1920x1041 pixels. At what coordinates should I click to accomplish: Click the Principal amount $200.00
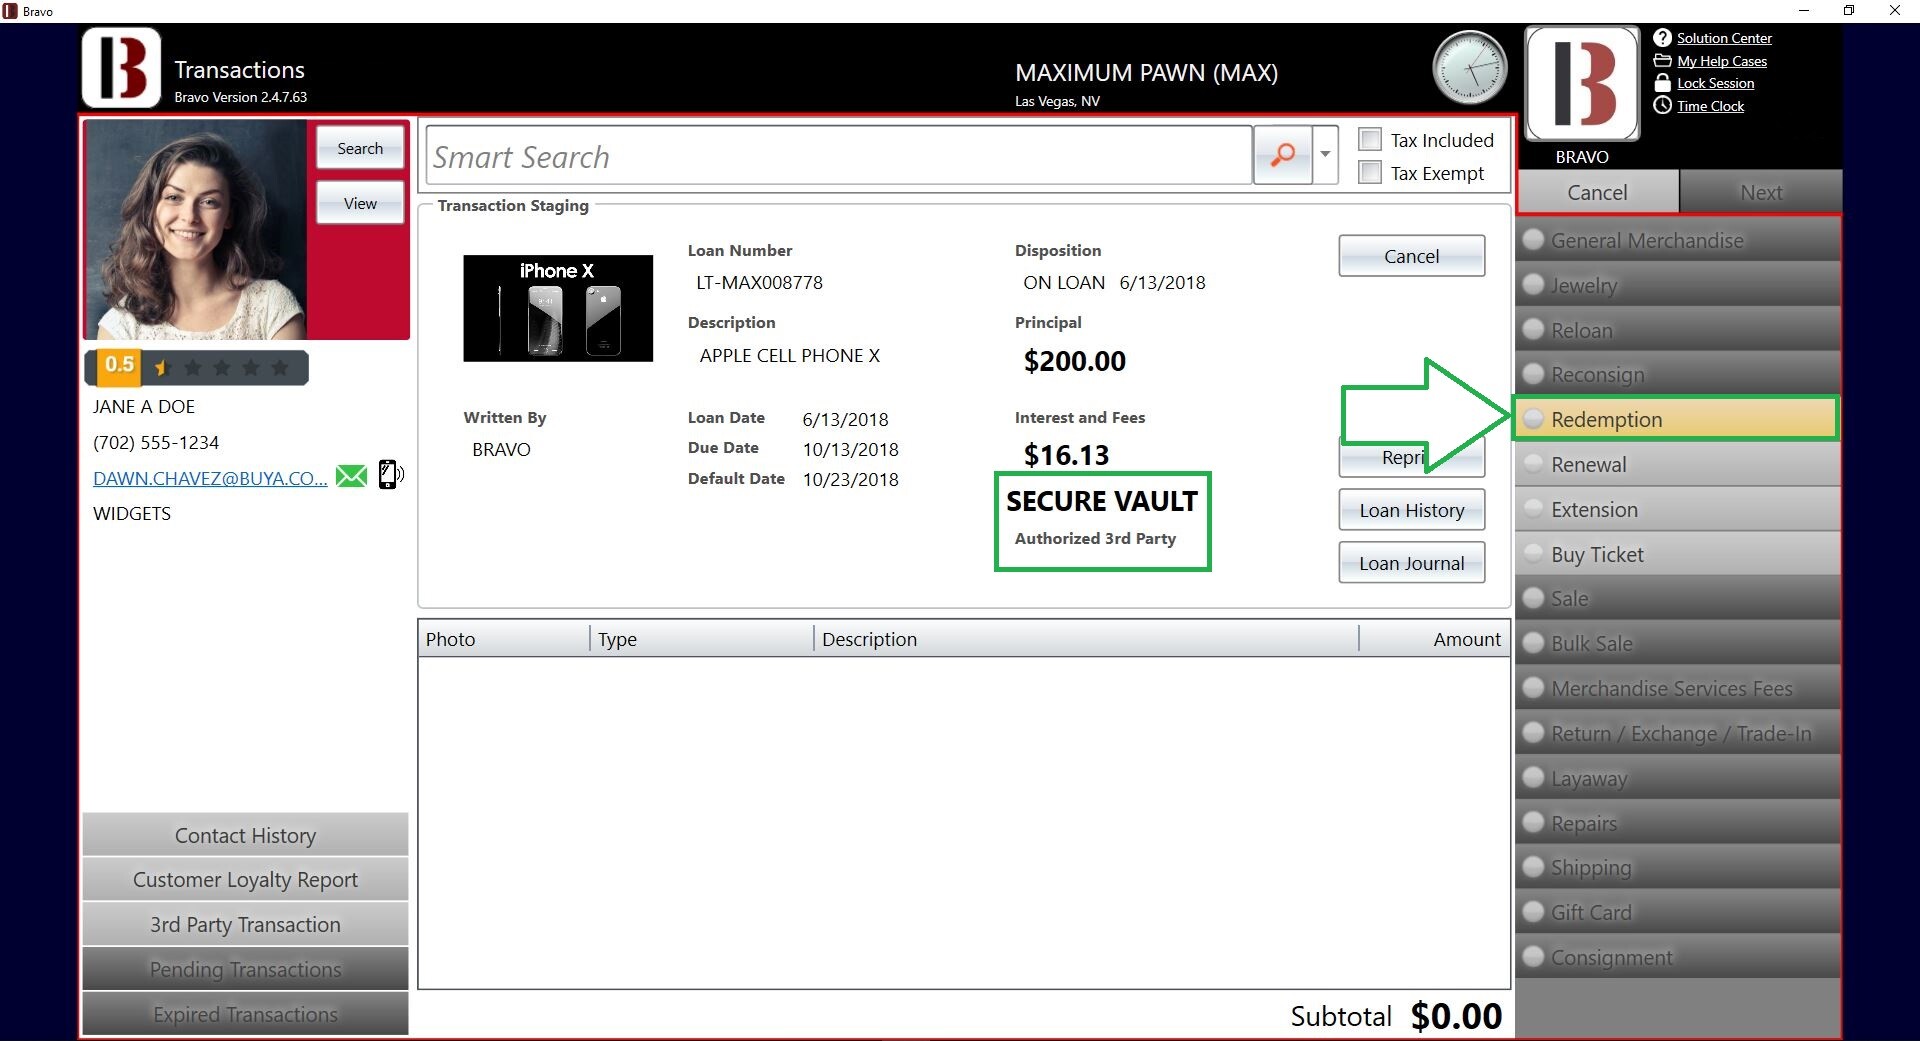coord(1074,361)
